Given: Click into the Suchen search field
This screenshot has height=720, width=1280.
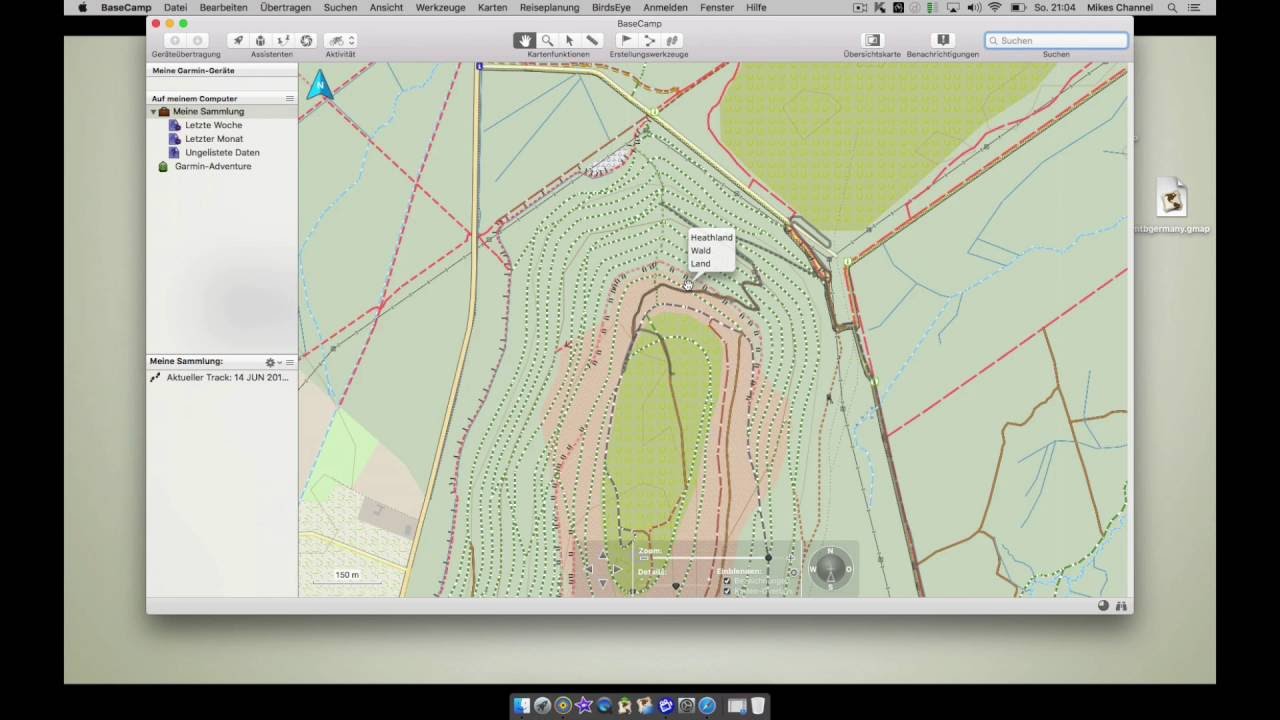Looking at the screenshot, I should click(x=1056, y=40).
